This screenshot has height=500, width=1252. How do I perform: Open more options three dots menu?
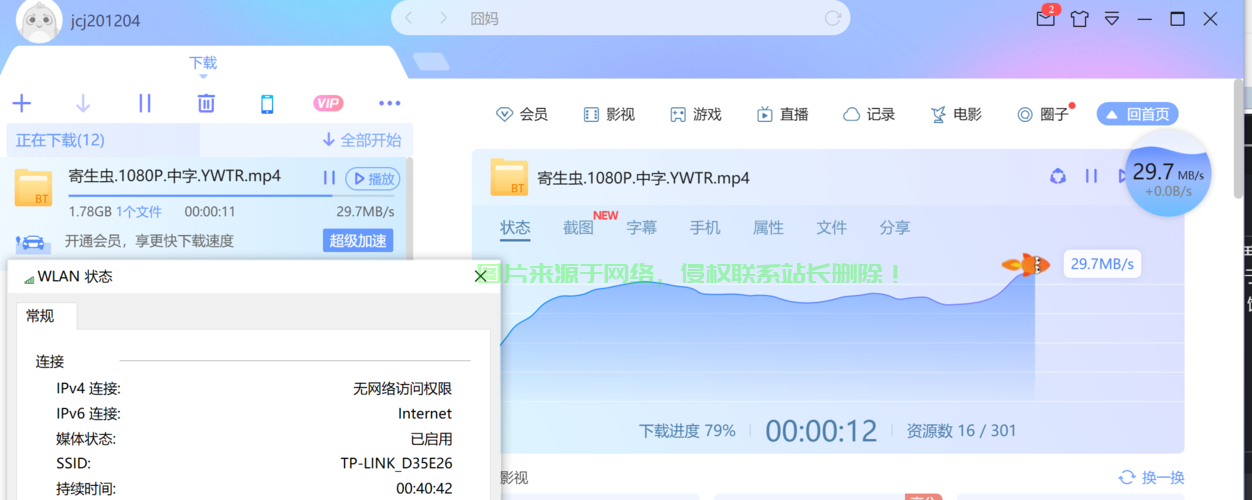390,103
